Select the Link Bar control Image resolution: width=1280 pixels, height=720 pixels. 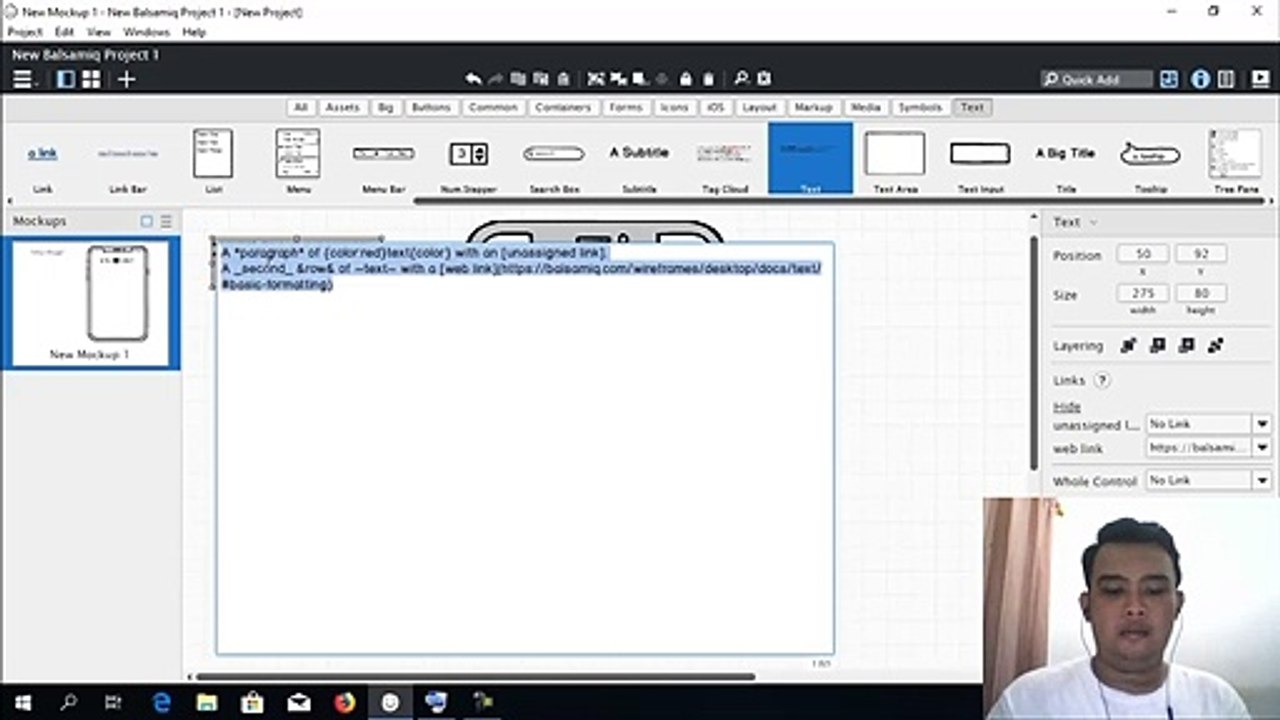(128, 160)
